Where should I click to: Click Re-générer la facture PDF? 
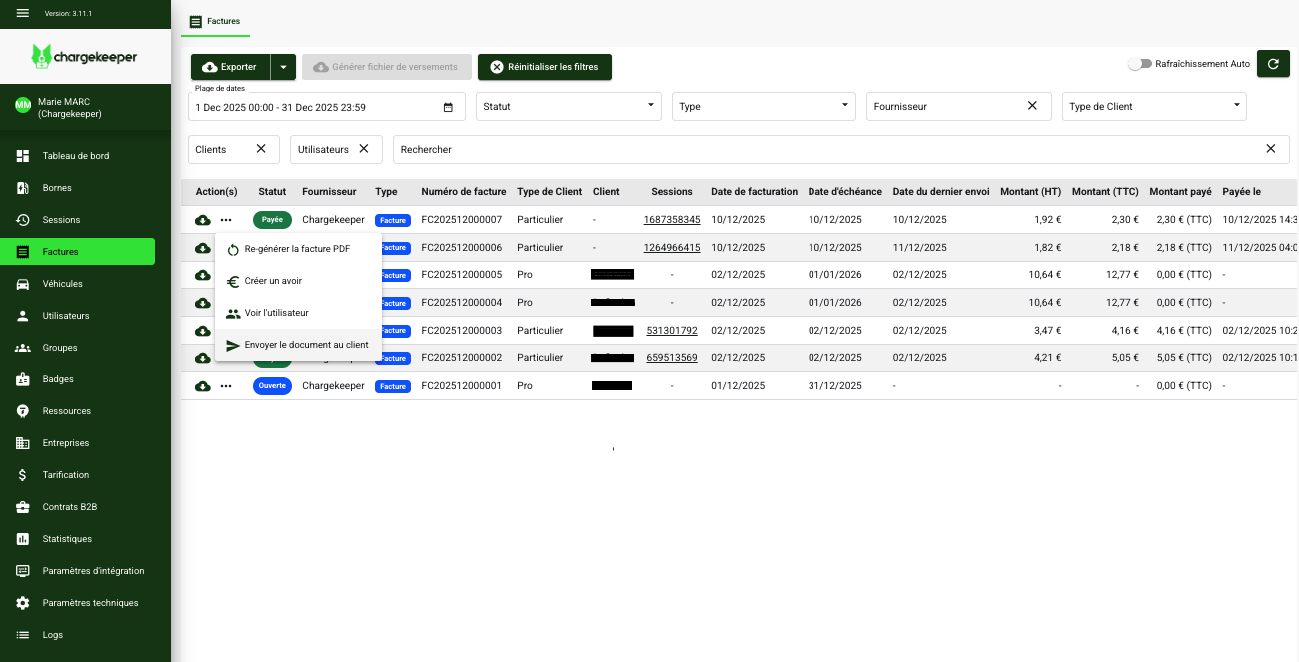[297, 249]
